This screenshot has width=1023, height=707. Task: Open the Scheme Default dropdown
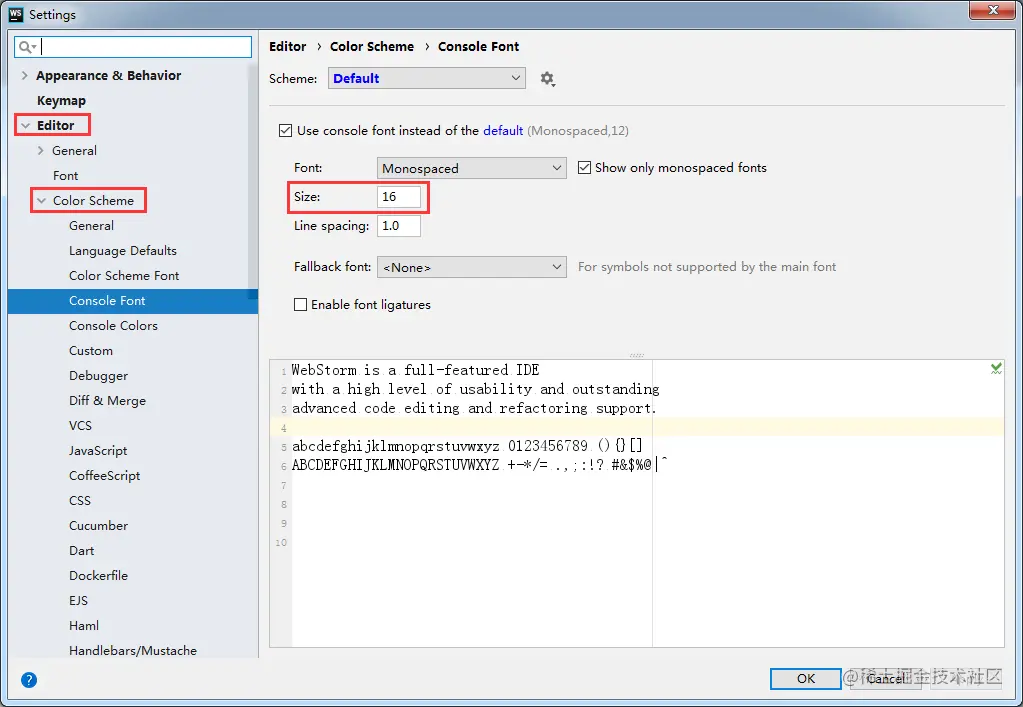427,78
